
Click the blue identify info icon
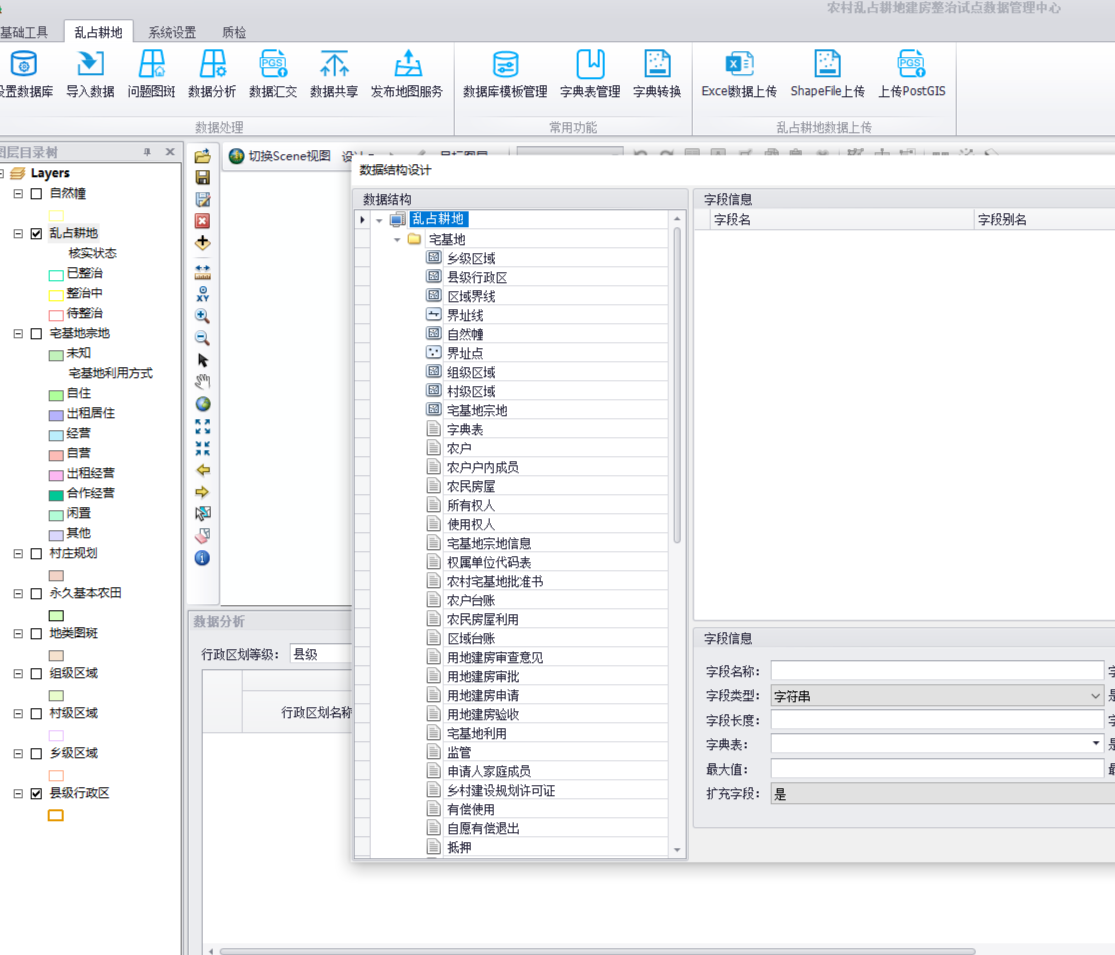point(203,558)
